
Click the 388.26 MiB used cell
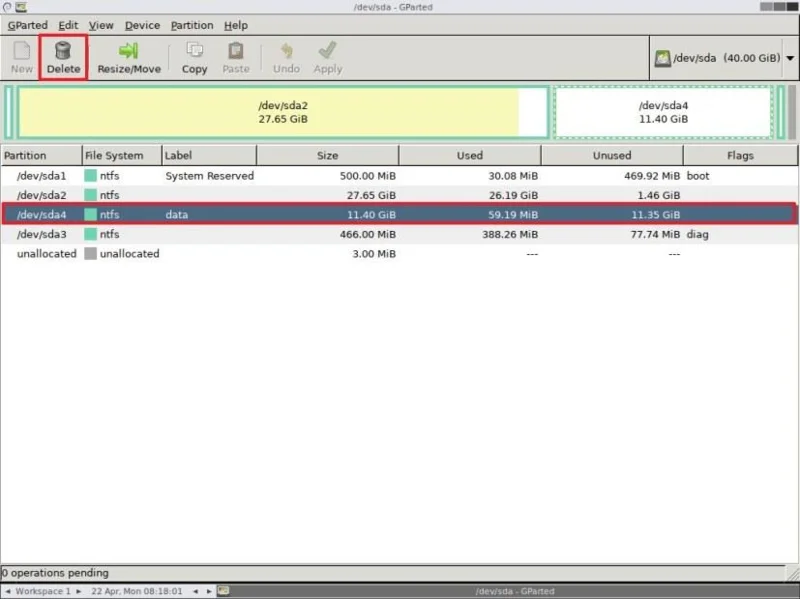click(x=510, y=234)
